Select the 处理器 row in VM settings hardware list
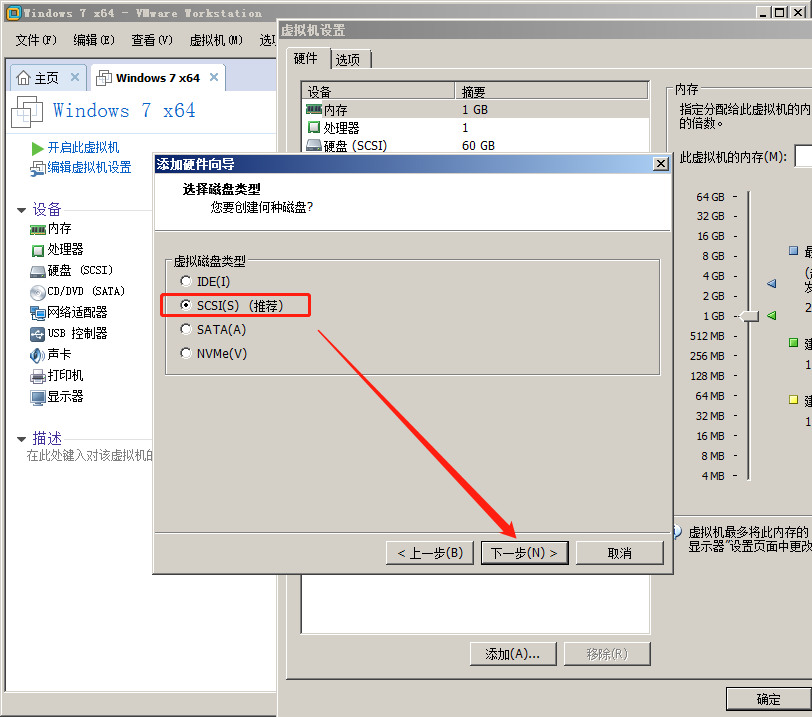 coord(475,127)
